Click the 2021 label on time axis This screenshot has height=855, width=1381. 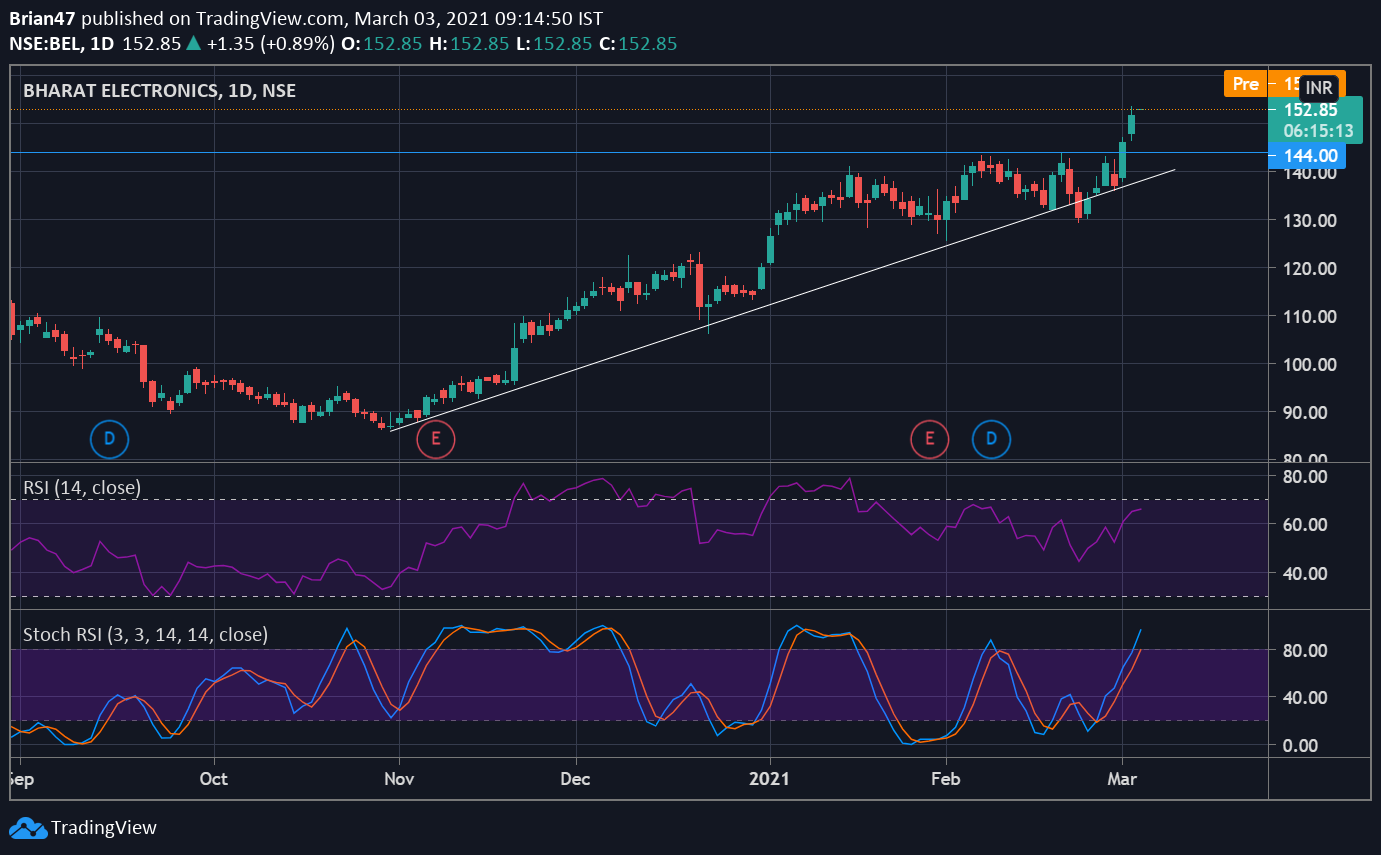(771, 777)
